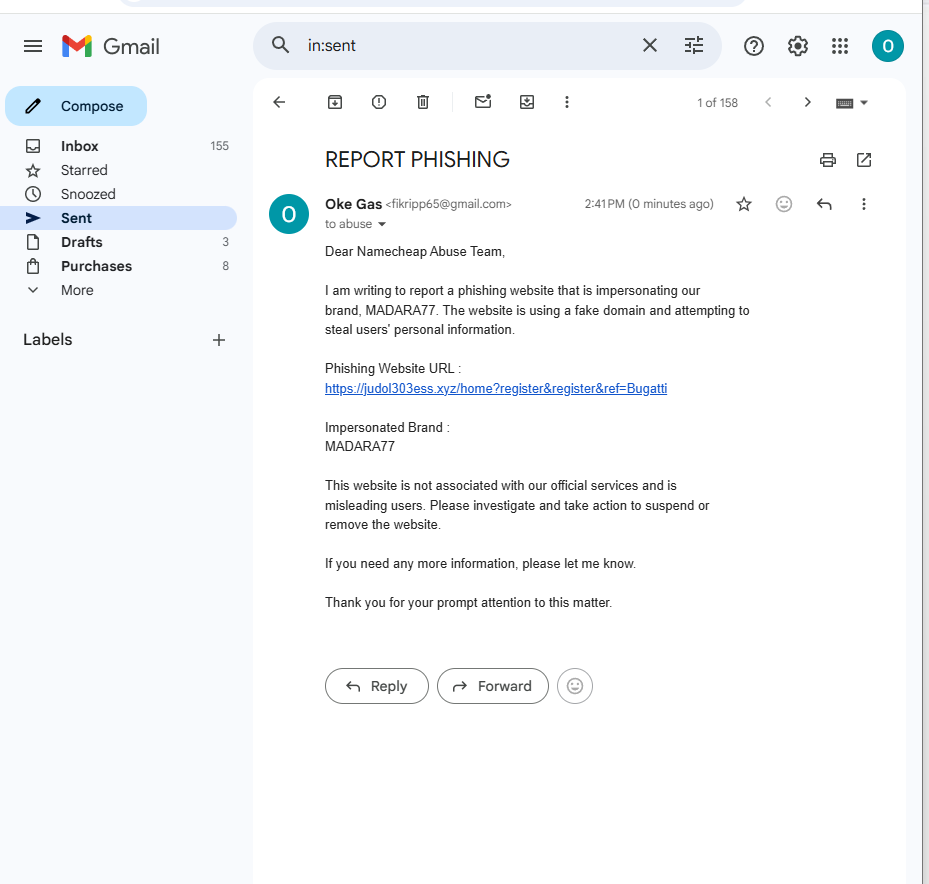The image size is (929, 884).
Task: Open the judol303ess.xyz phishing URL link
Action: [x=496, y=389]
